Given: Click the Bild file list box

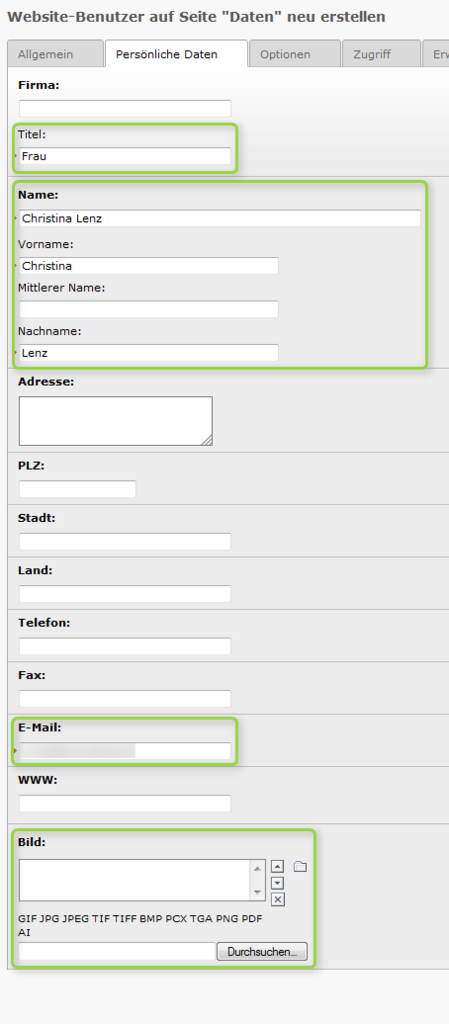Looking at the screenshot, I should tap(135, 880).
